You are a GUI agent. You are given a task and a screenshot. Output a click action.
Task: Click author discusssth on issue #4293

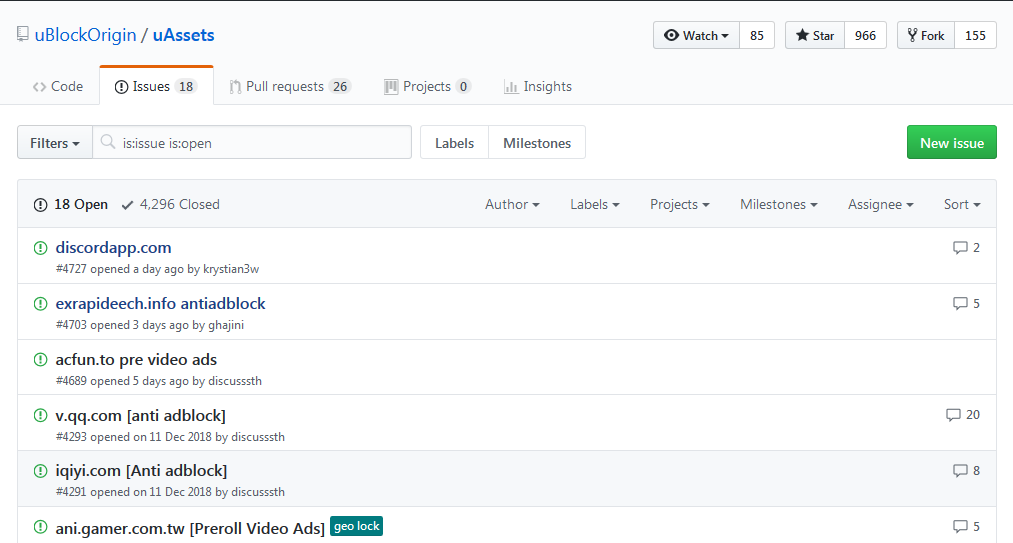[x=258, y=437]
